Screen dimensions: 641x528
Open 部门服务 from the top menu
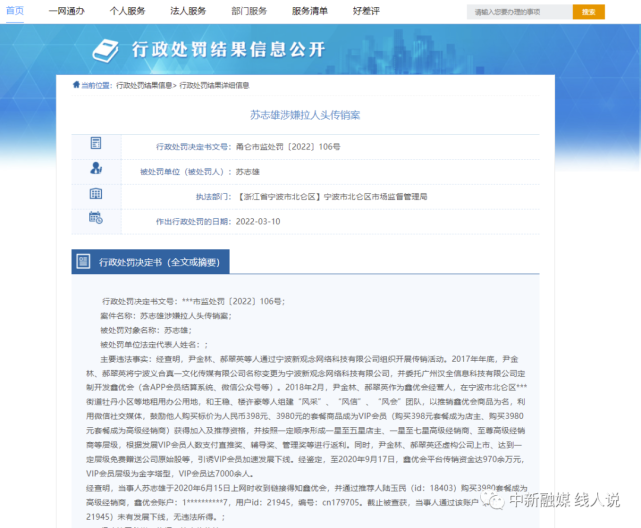(x=249, y=11)
